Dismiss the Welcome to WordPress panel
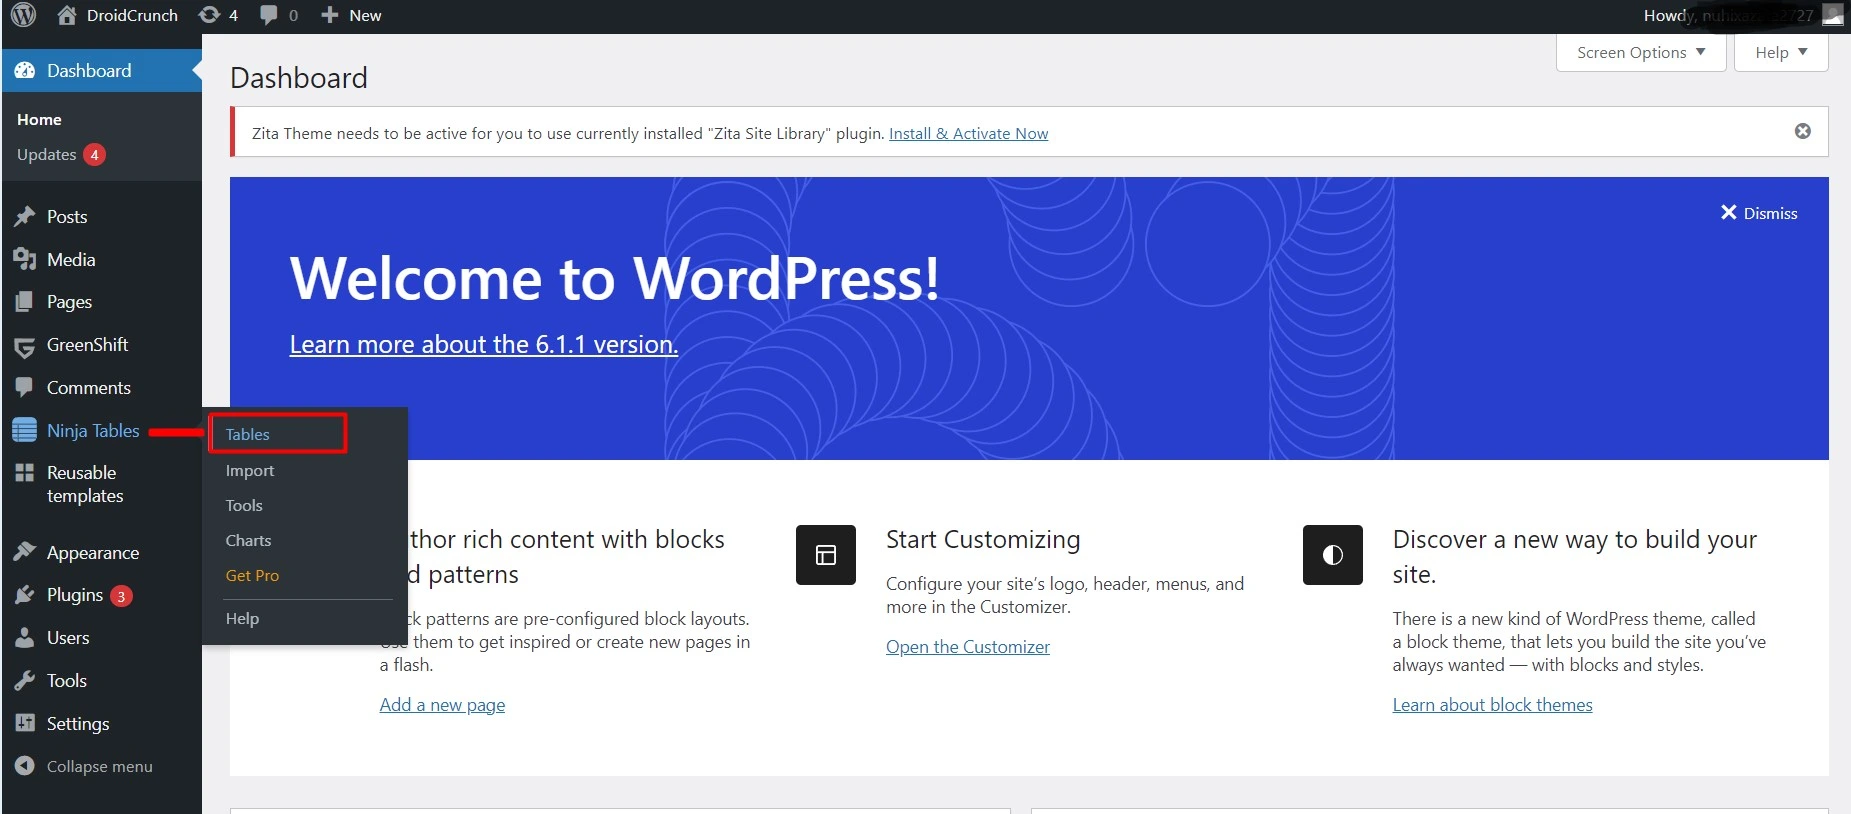Image resolution: width=1851 pixels, height=814 pixels. click(1759, 213)
